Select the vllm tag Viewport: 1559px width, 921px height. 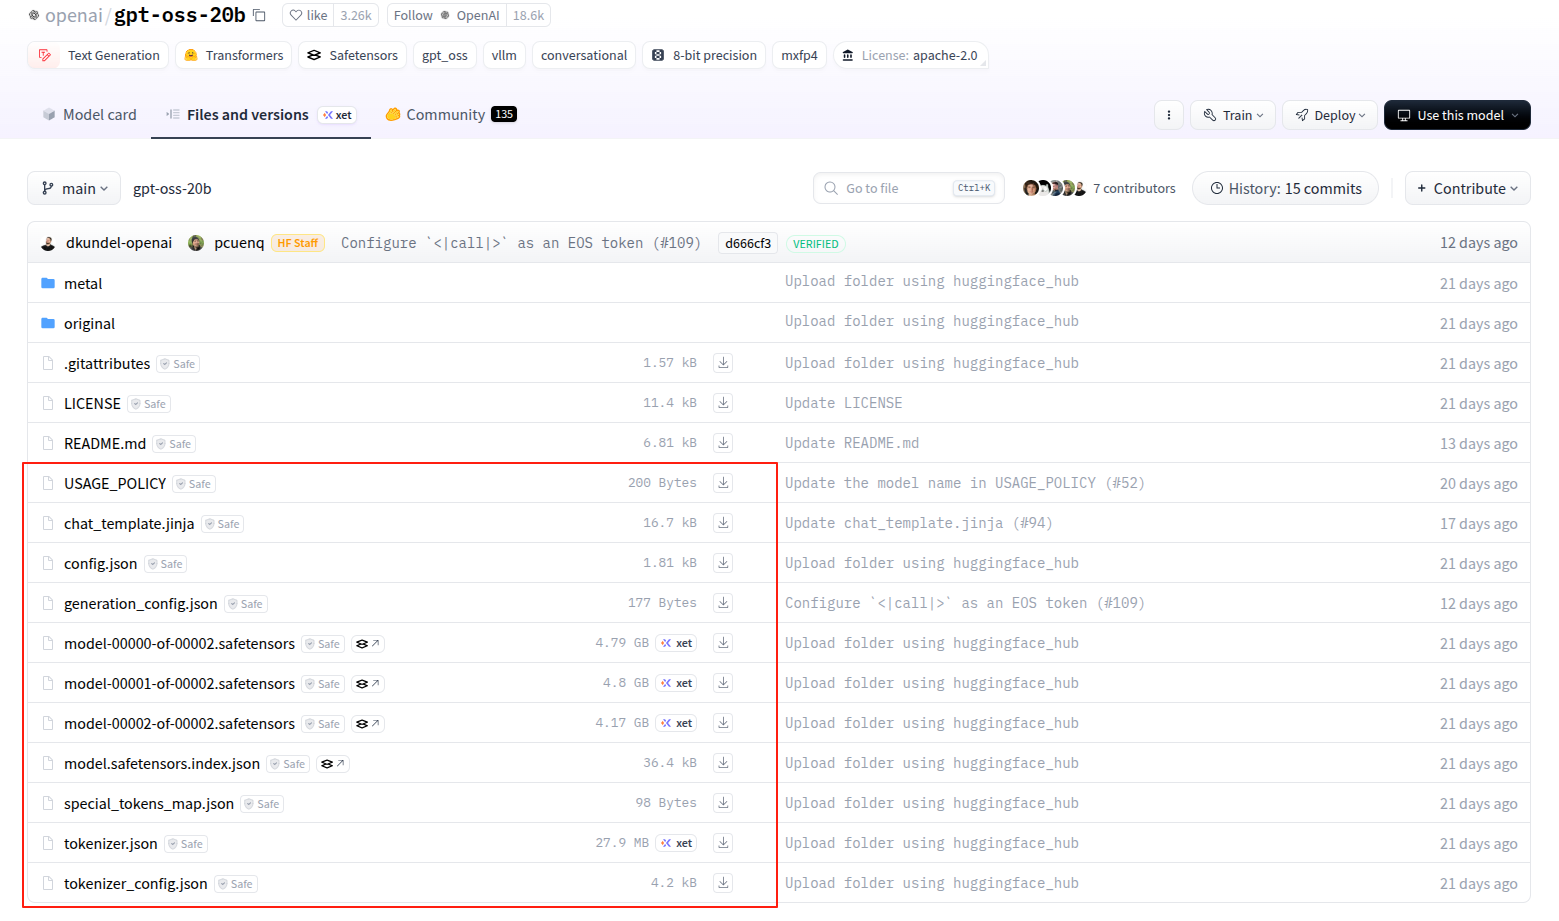504,55
